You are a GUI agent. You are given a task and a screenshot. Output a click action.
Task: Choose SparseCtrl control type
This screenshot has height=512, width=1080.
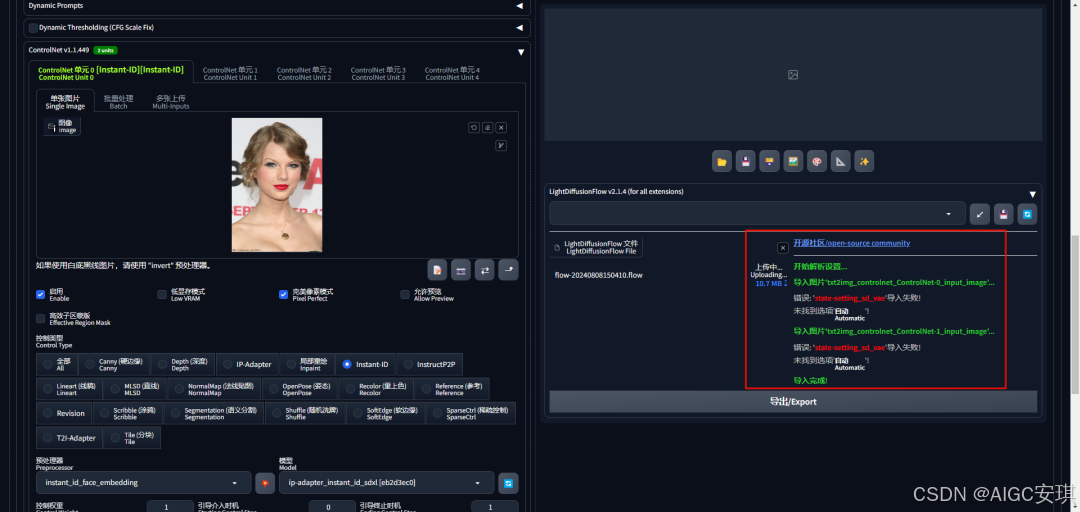coord(470,413)
